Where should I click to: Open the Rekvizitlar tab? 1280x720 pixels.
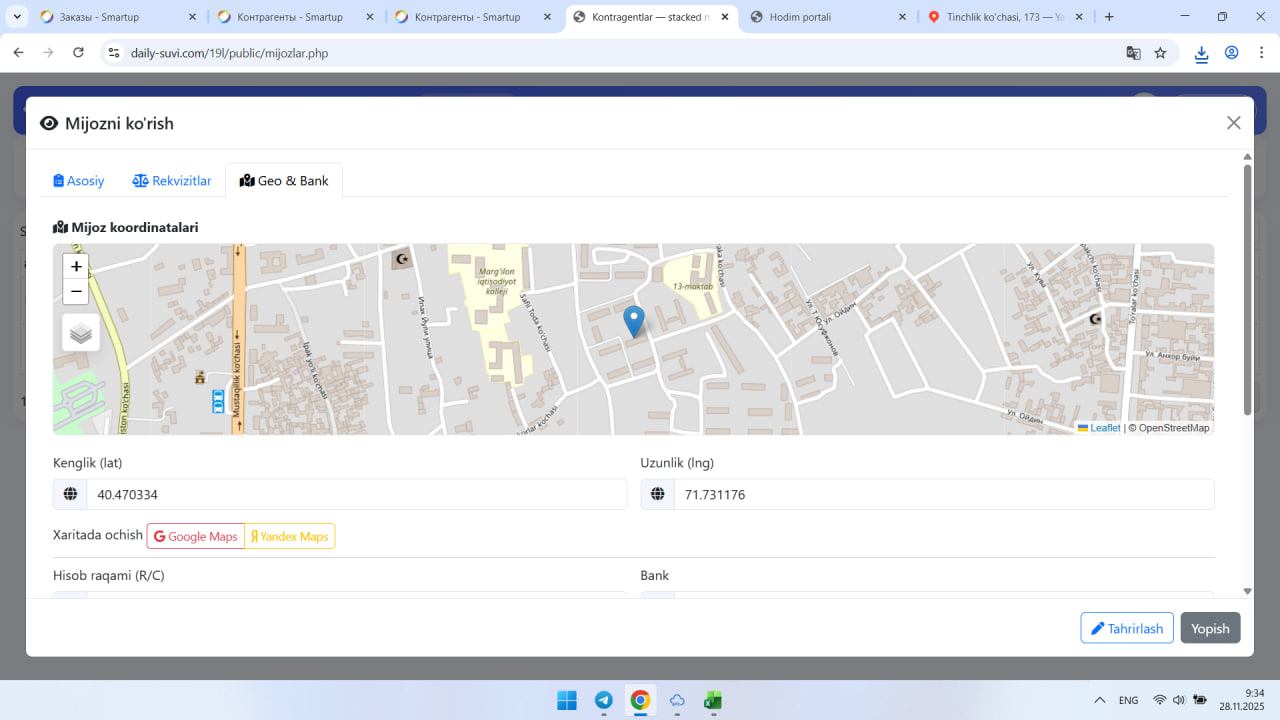(x=172, y=181)
